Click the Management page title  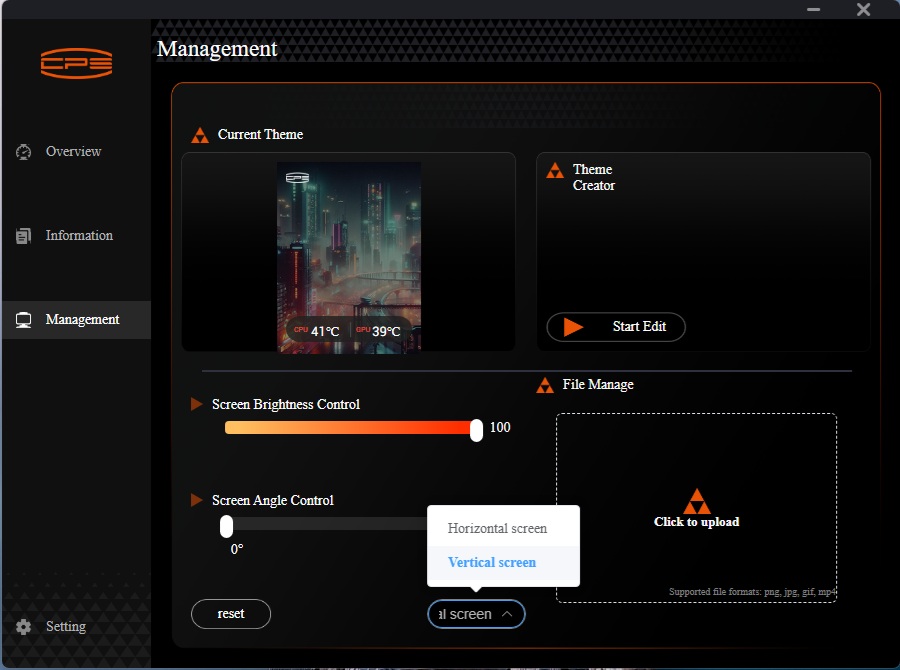coord(217,49)
